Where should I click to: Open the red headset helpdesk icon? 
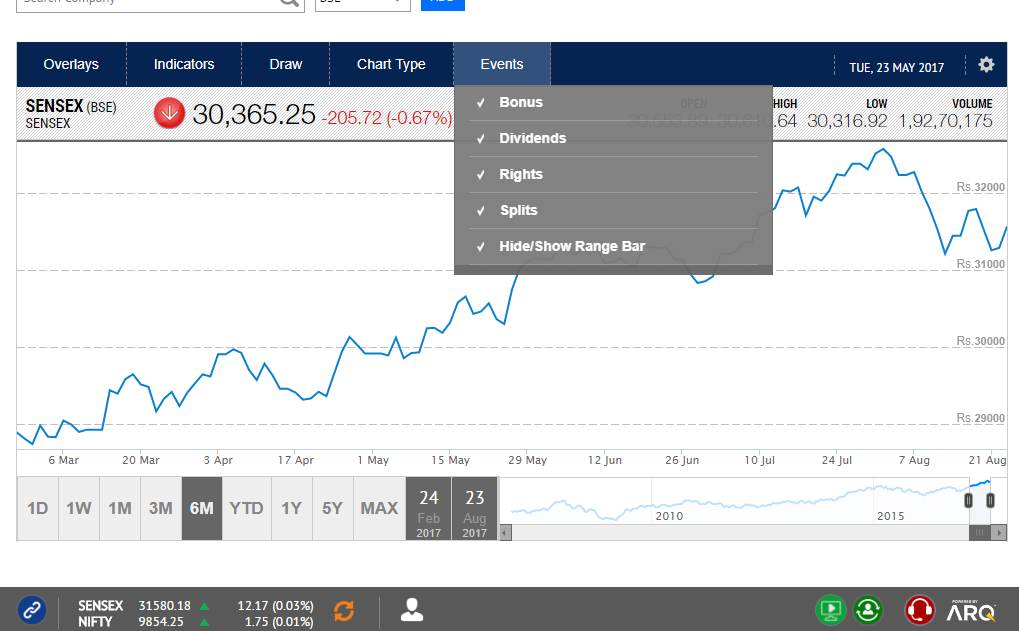pyautogui.click(x=919, y=609)
